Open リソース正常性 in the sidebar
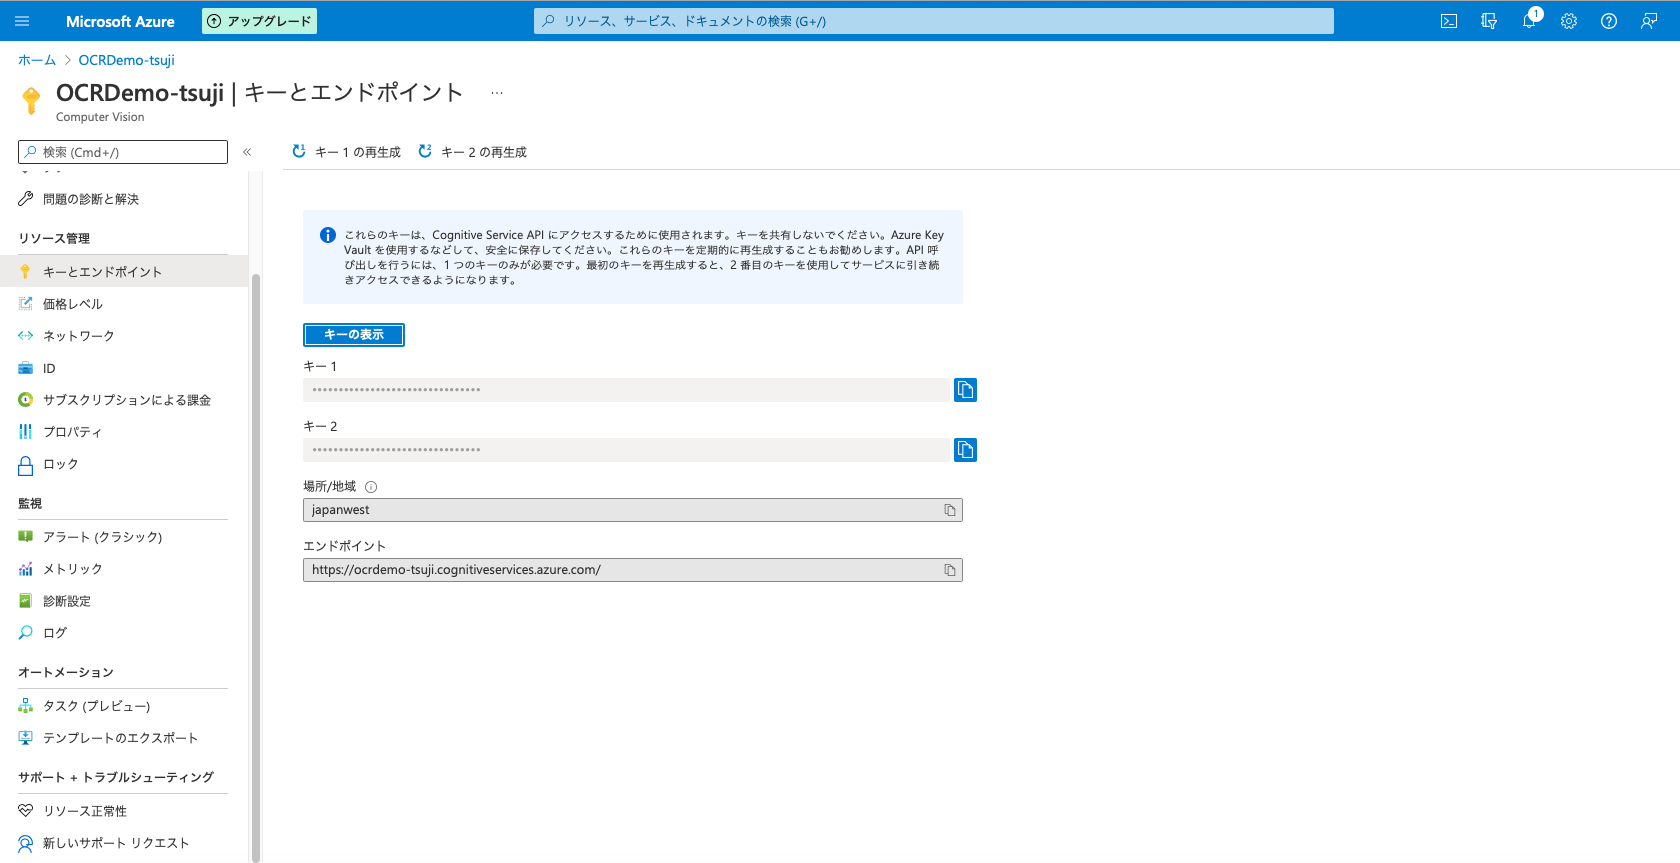Image resolution: width=1680 pixels, height=863 pixels. tap(124, 811)
